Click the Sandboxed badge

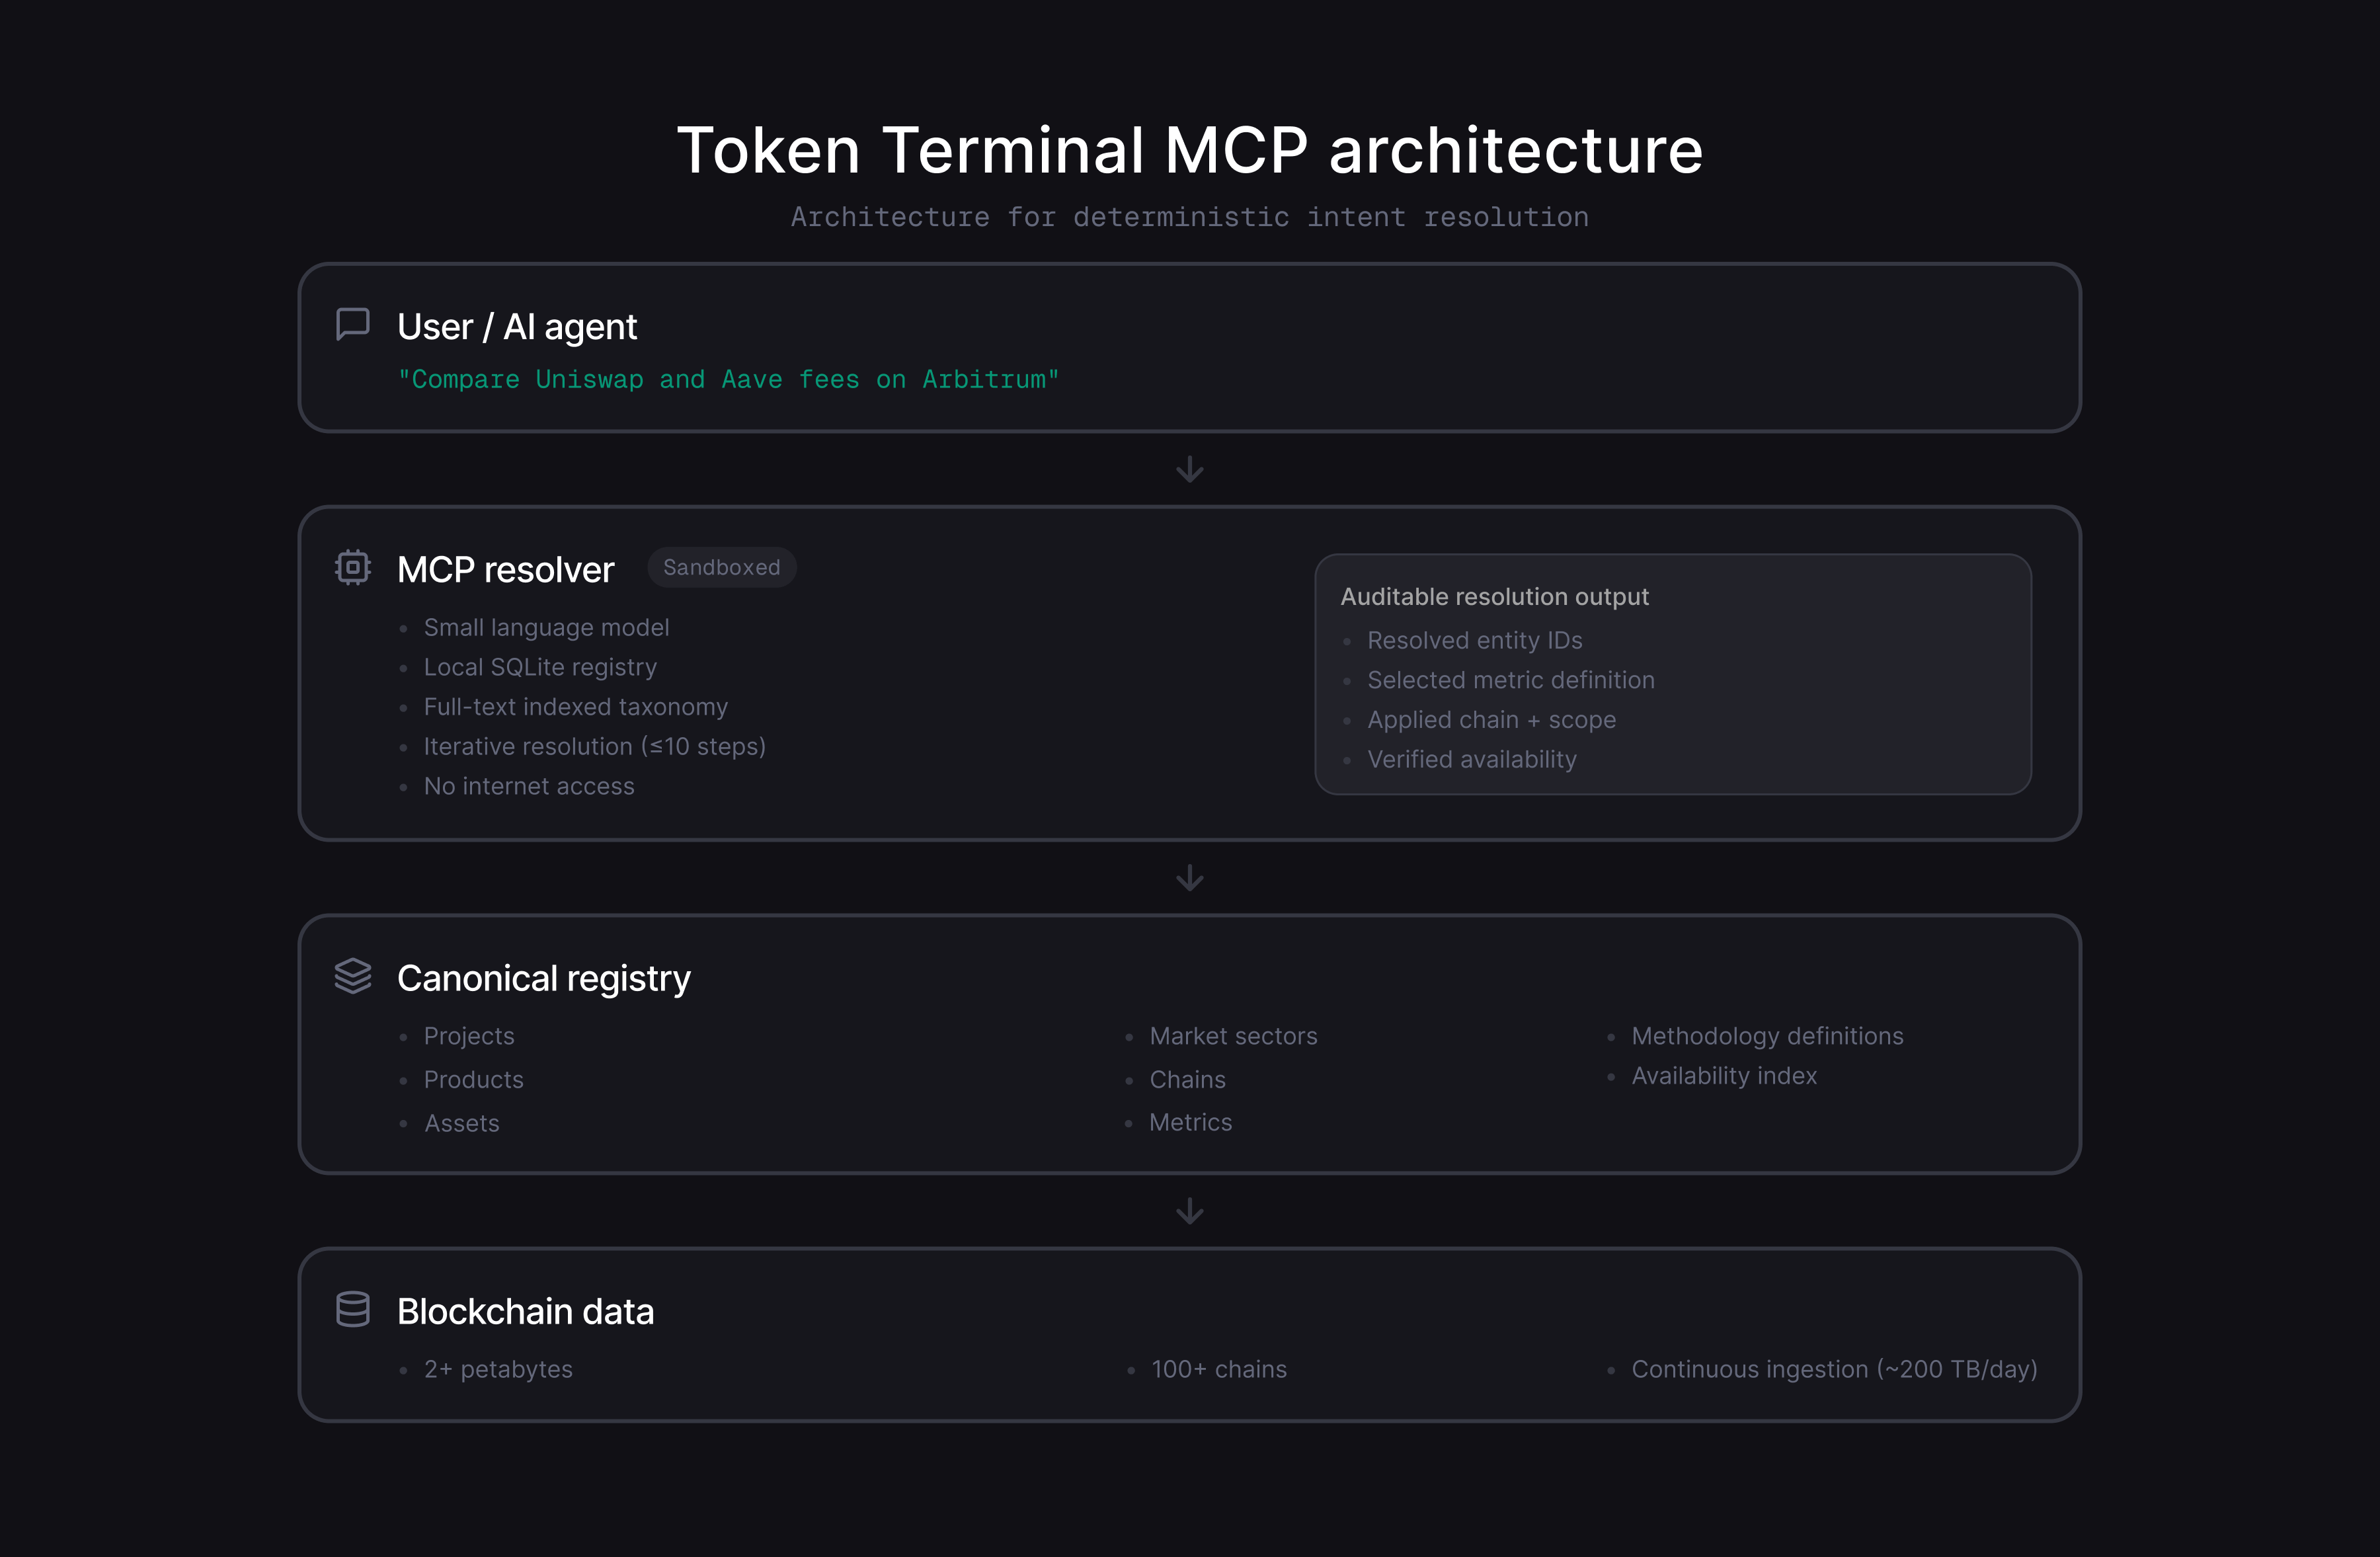point(721,567)
